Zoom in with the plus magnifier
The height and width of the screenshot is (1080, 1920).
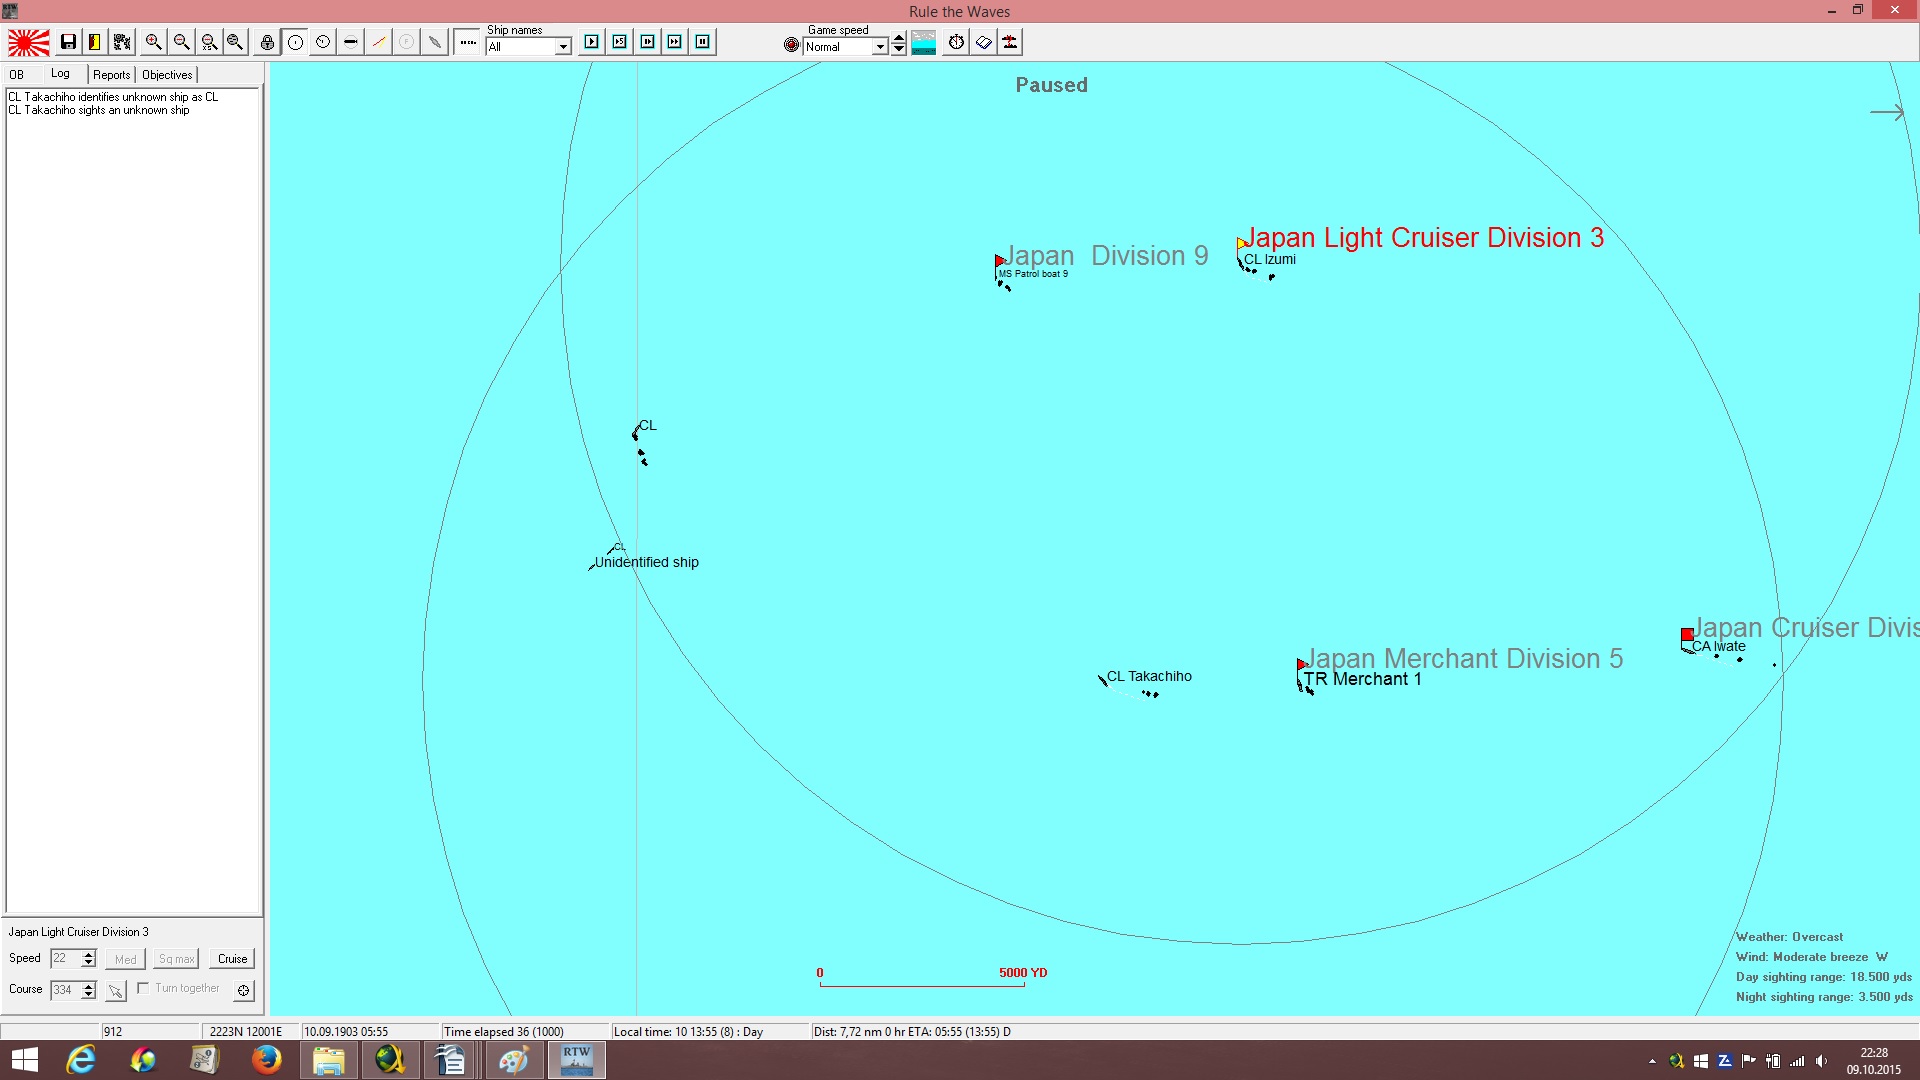(153, 42)
